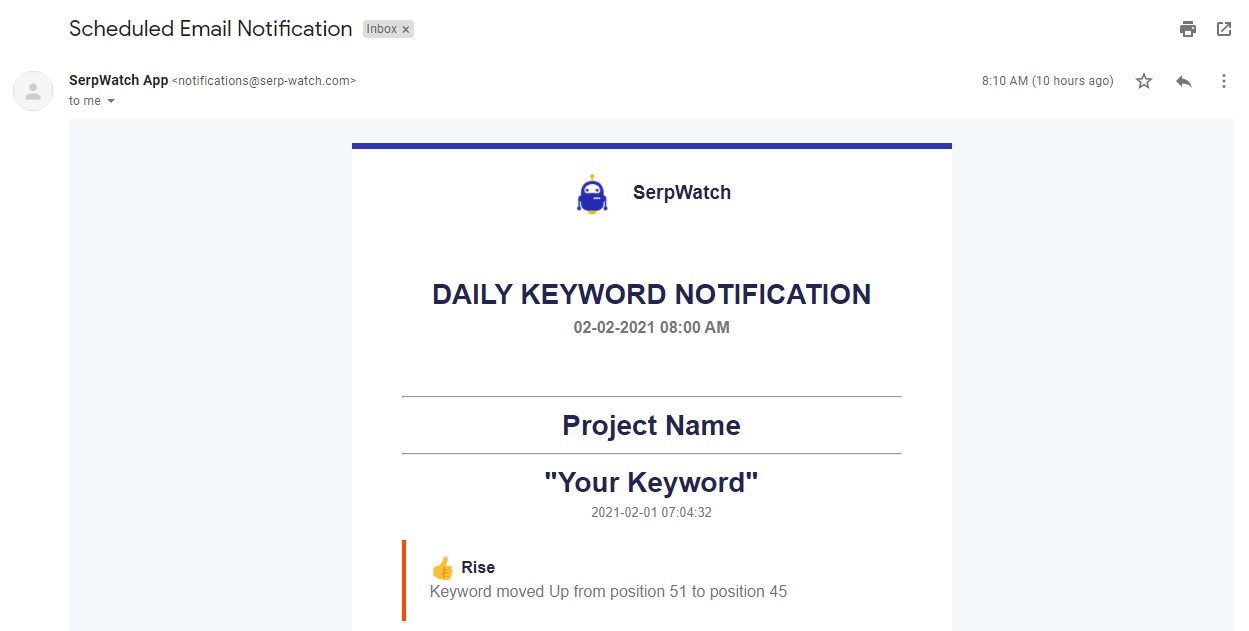The image size is (1249, 631).
Task: Star the SerpWatch email
Action: 1144,81
